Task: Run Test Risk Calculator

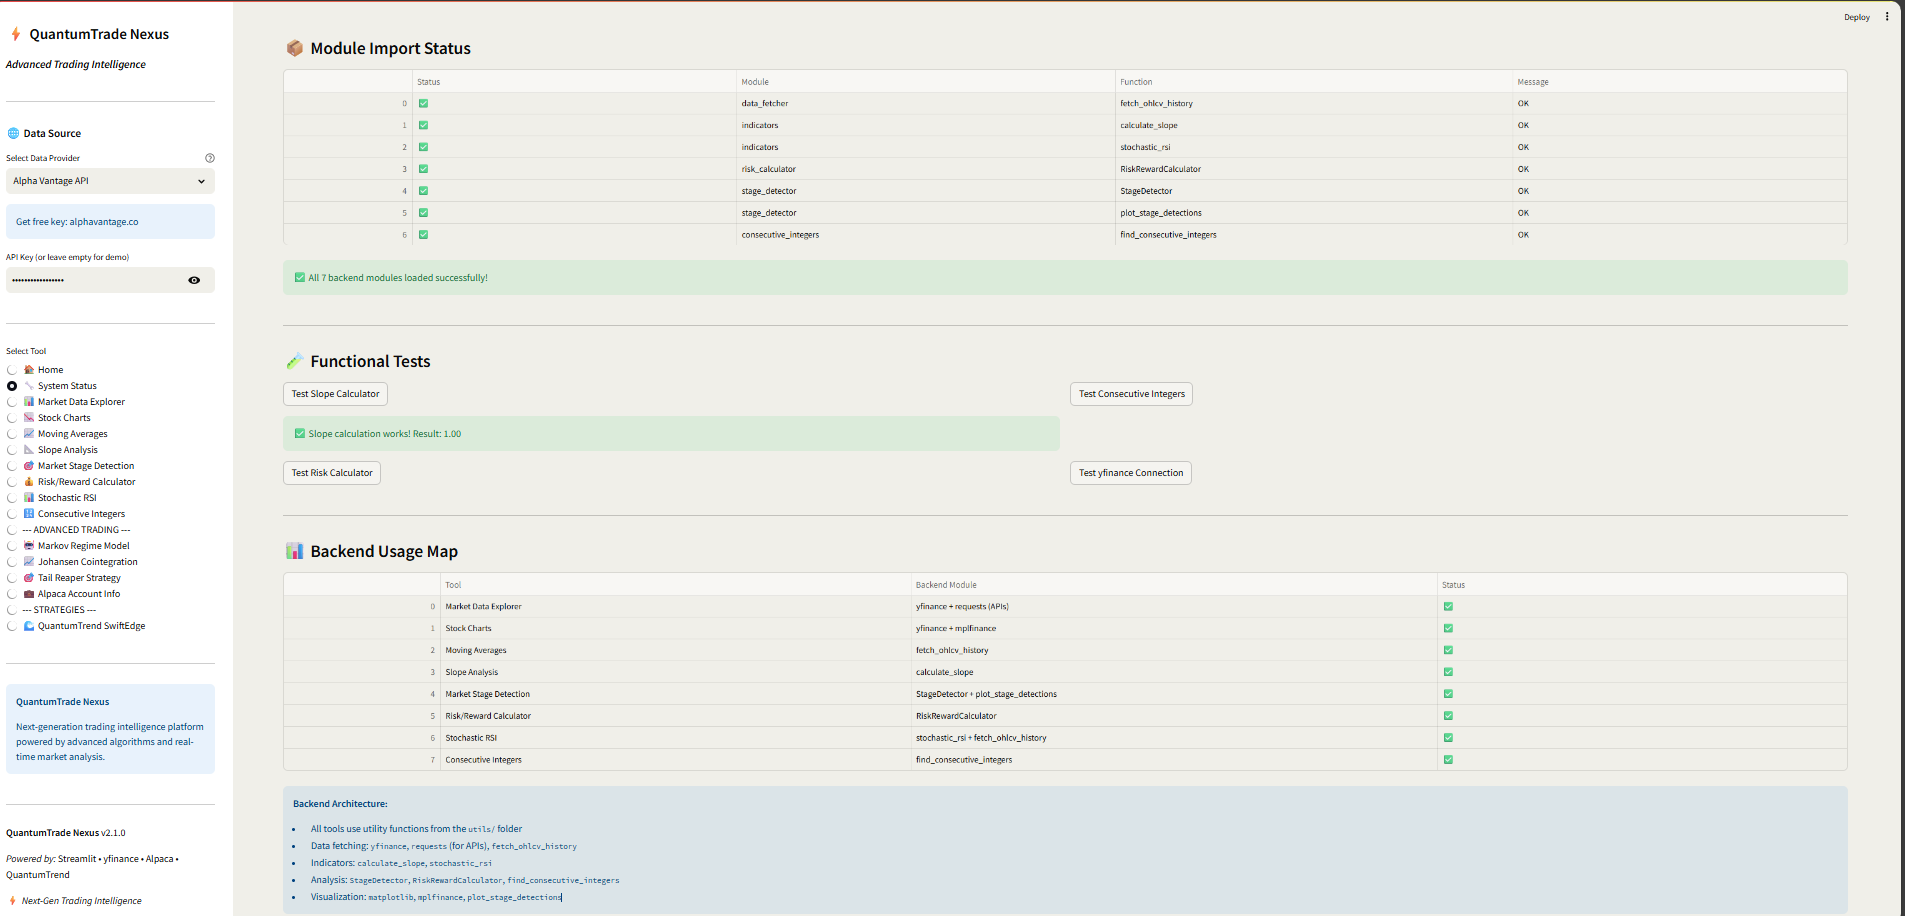Action: pyautogui.click(x=332, y=473)
